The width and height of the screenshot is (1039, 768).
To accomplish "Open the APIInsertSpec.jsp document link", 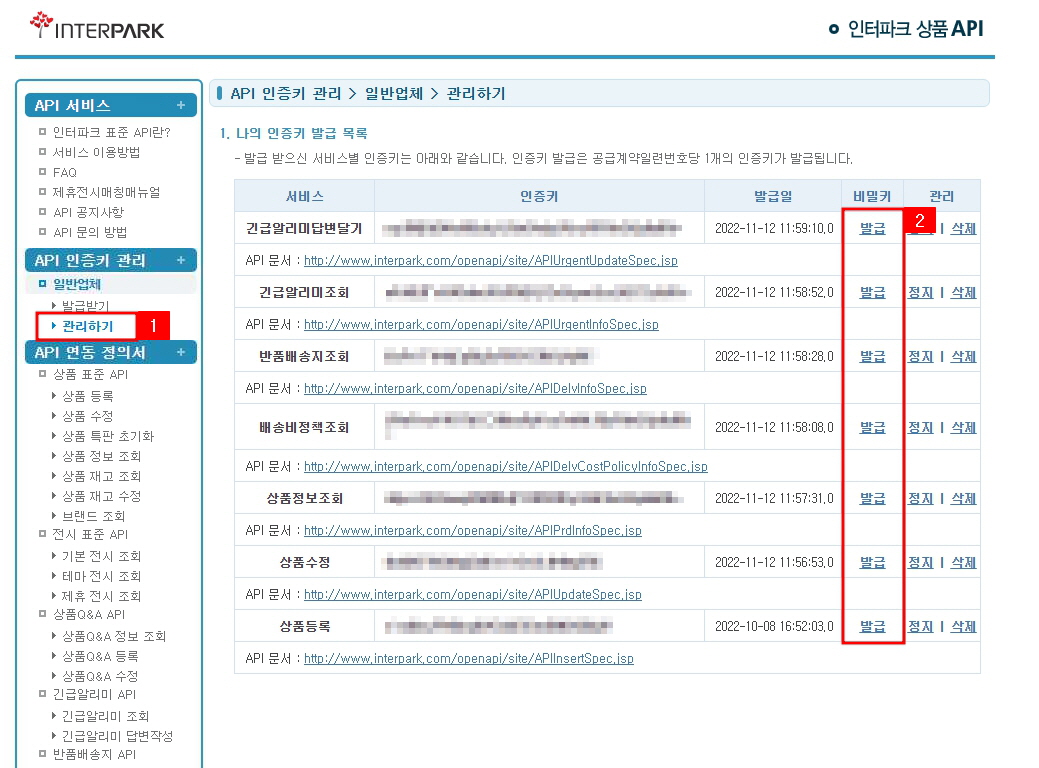I will coord(468,658).
